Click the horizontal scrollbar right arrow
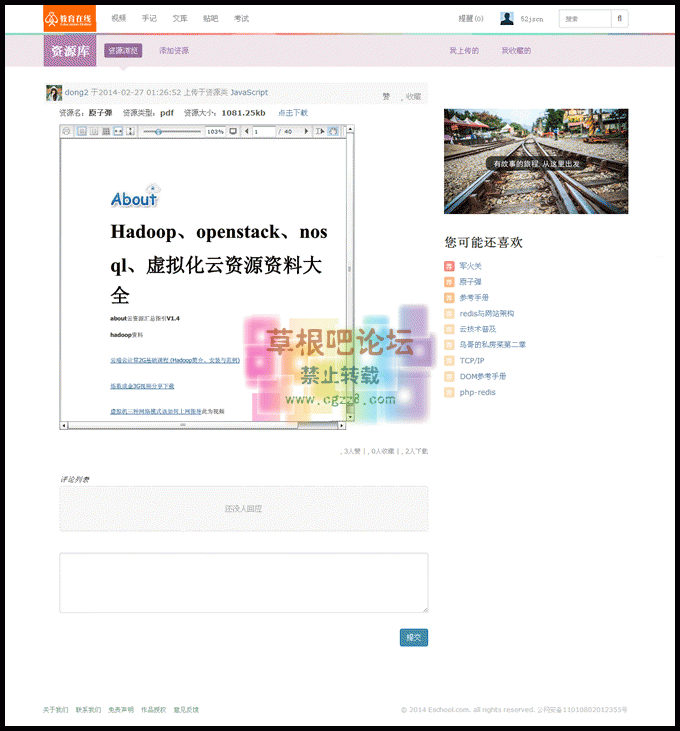 (342, 425)
